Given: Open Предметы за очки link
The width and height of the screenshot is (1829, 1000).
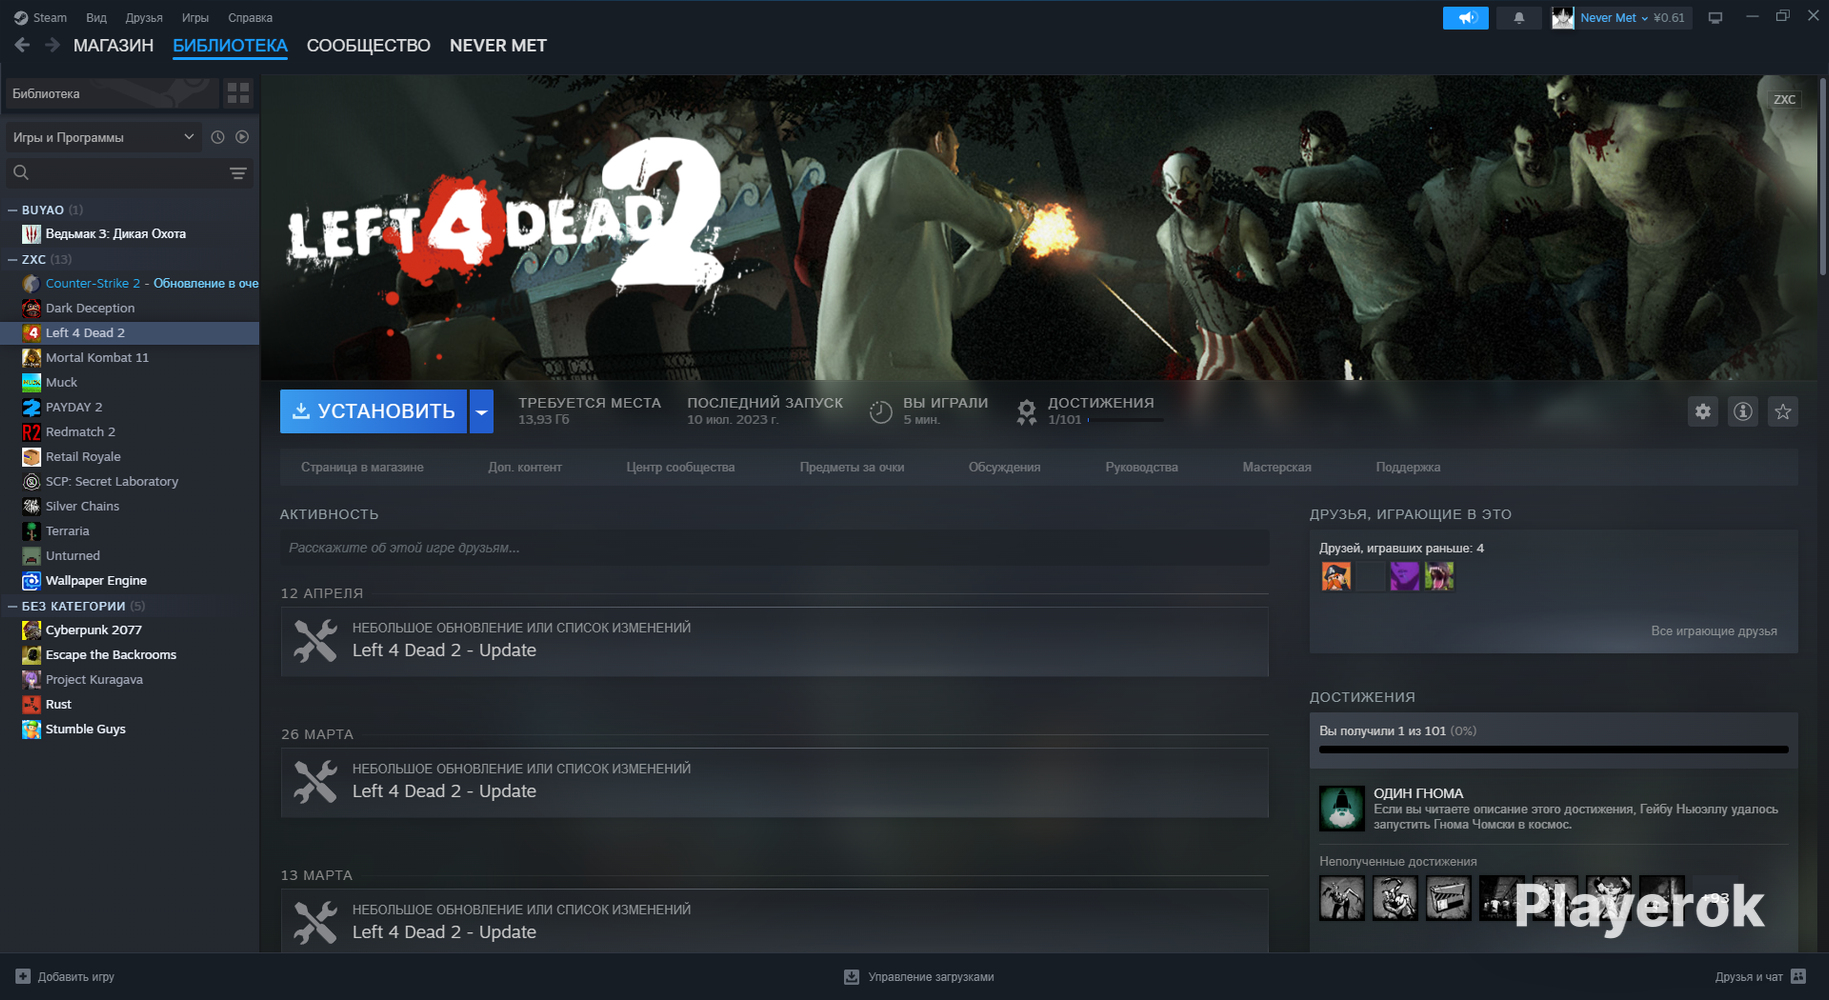Looking at the screenshot, I should 852,467.
